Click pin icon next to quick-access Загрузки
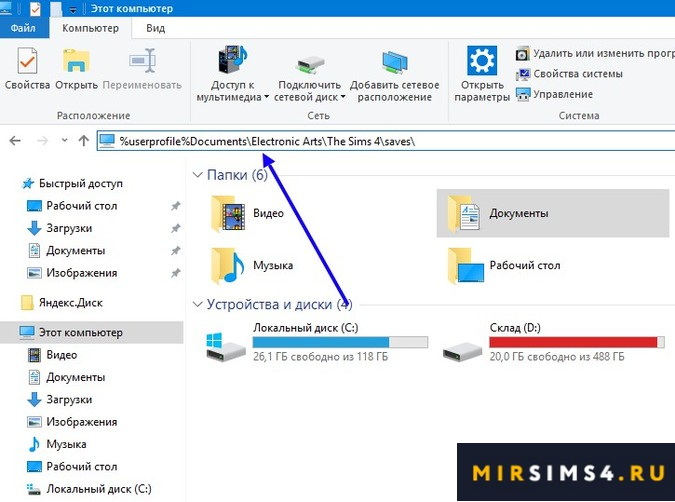Image resolution: width=675 pixels, height=502 pixels. 175,229
